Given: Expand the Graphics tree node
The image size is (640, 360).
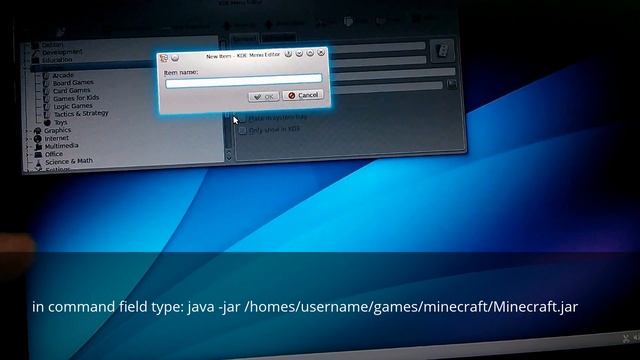Looking at the screenshot, I should (28, 131).
